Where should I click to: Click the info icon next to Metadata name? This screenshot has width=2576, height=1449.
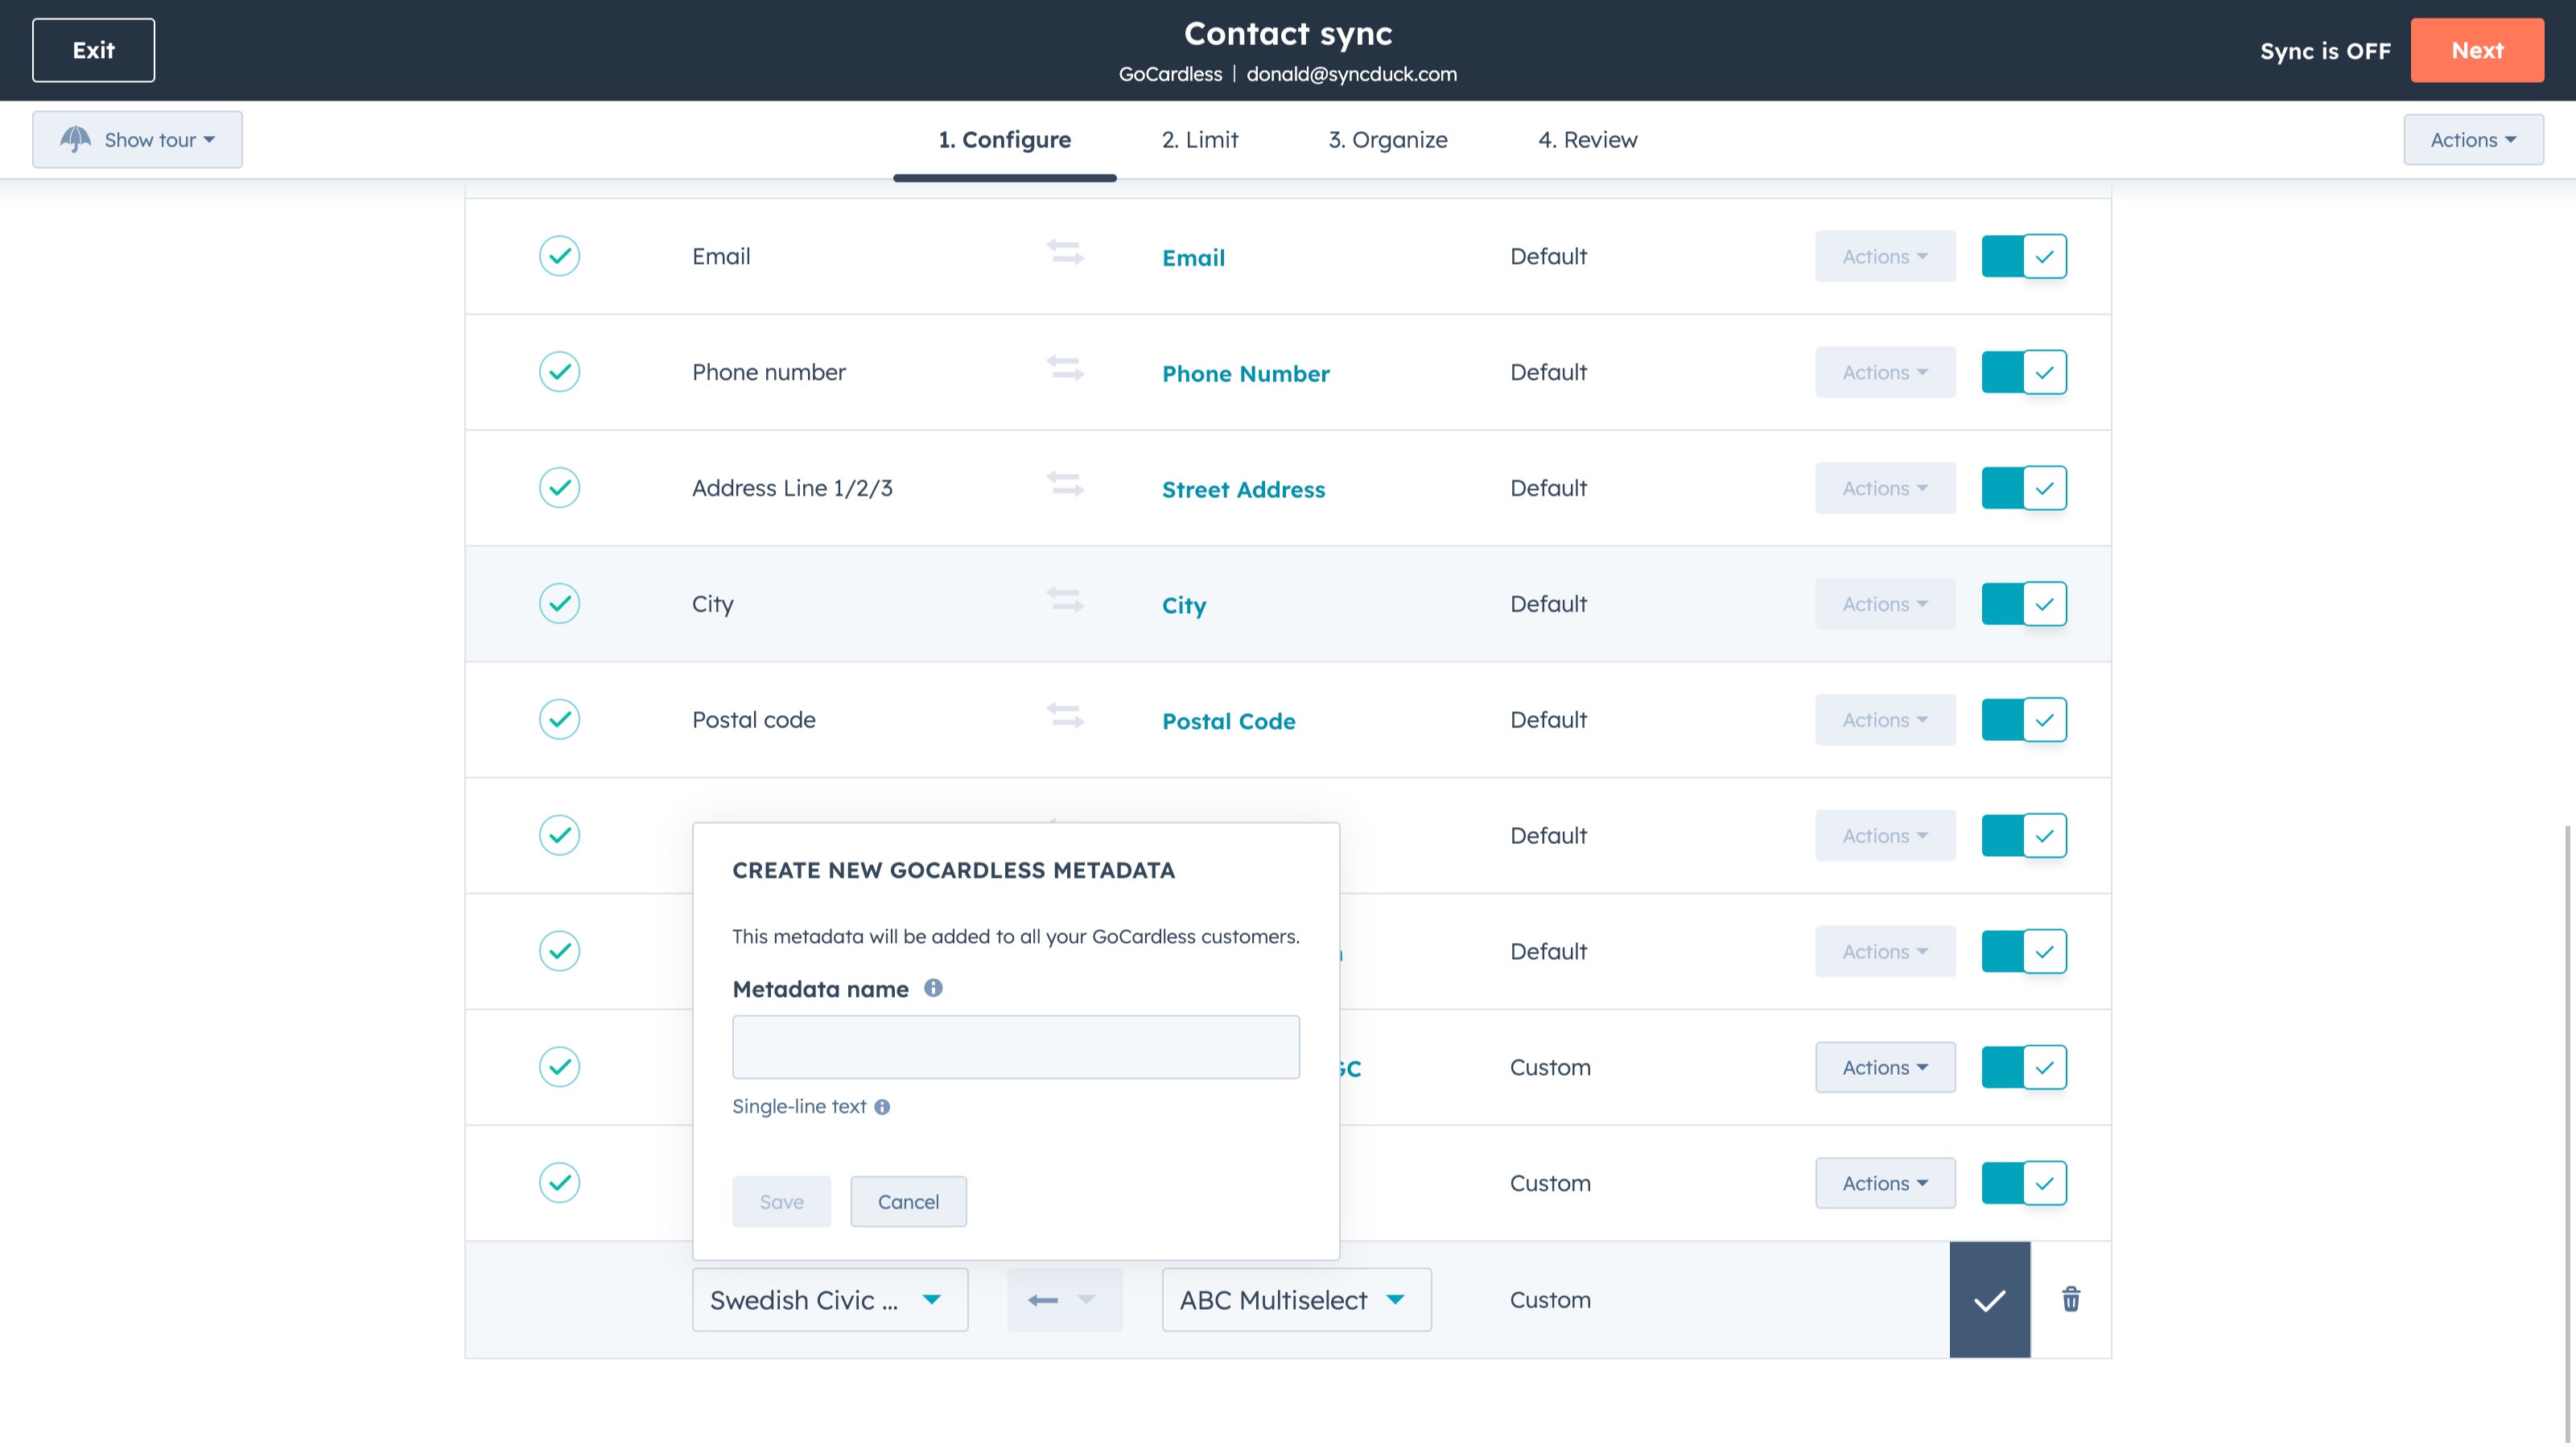tap(934, 988)
